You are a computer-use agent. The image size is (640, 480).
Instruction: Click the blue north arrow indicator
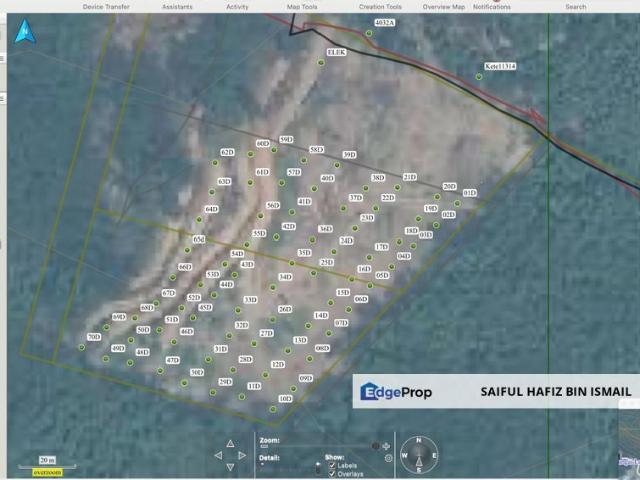(x=25, y=31)
